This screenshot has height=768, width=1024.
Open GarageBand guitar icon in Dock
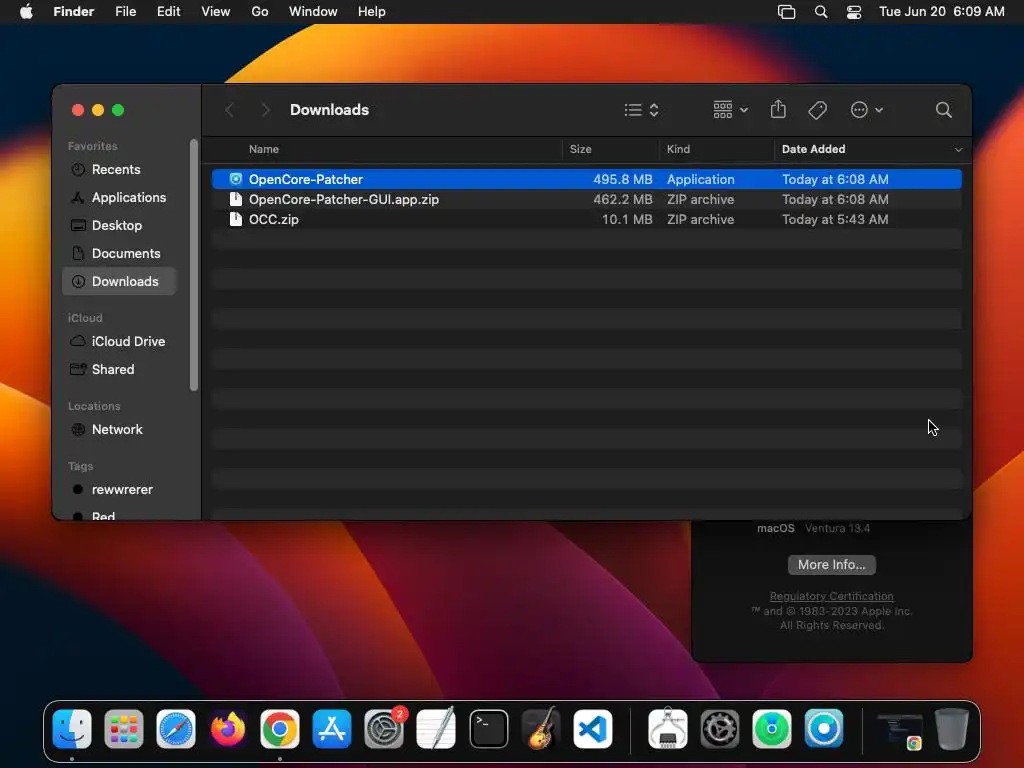(x=540, y=729)
